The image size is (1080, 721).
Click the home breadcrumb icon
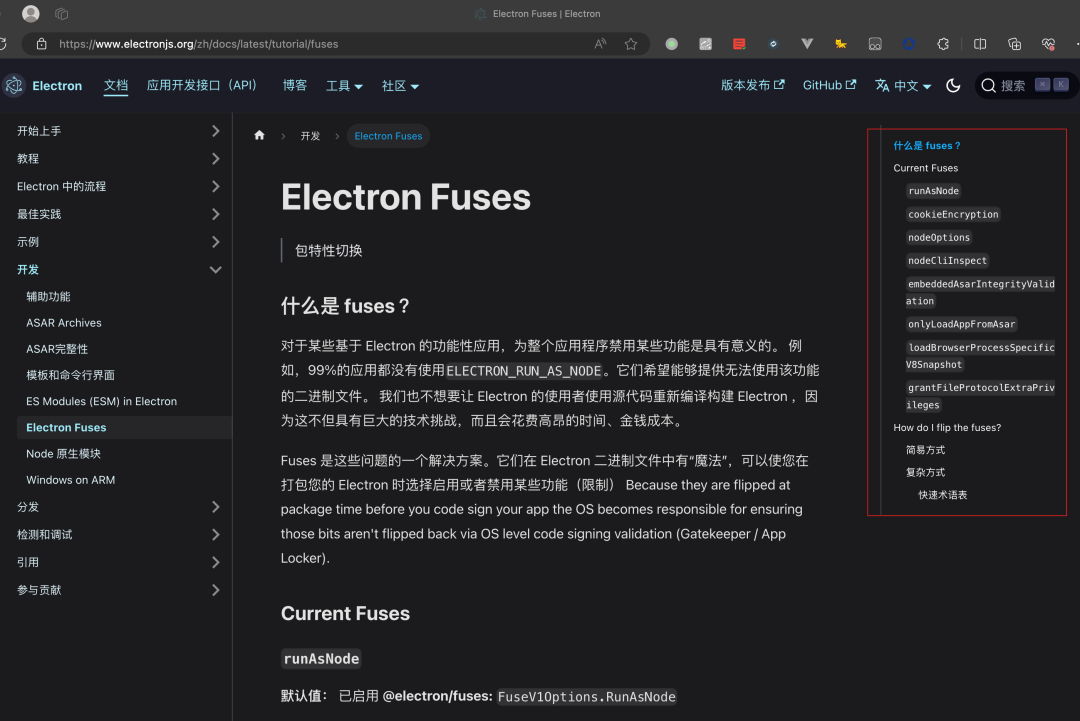click(x=259, y=136)
